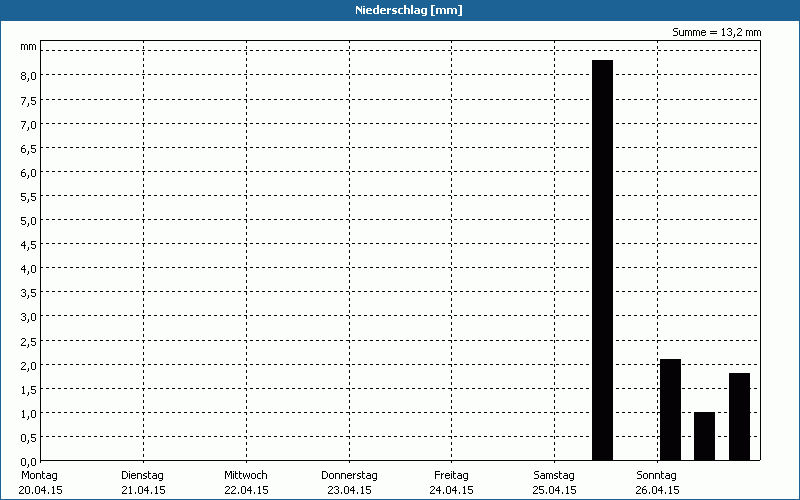This screenshot has width=800, height=500.
Task: Click the date '23.04.15'
Action: (x=349, y=491)
